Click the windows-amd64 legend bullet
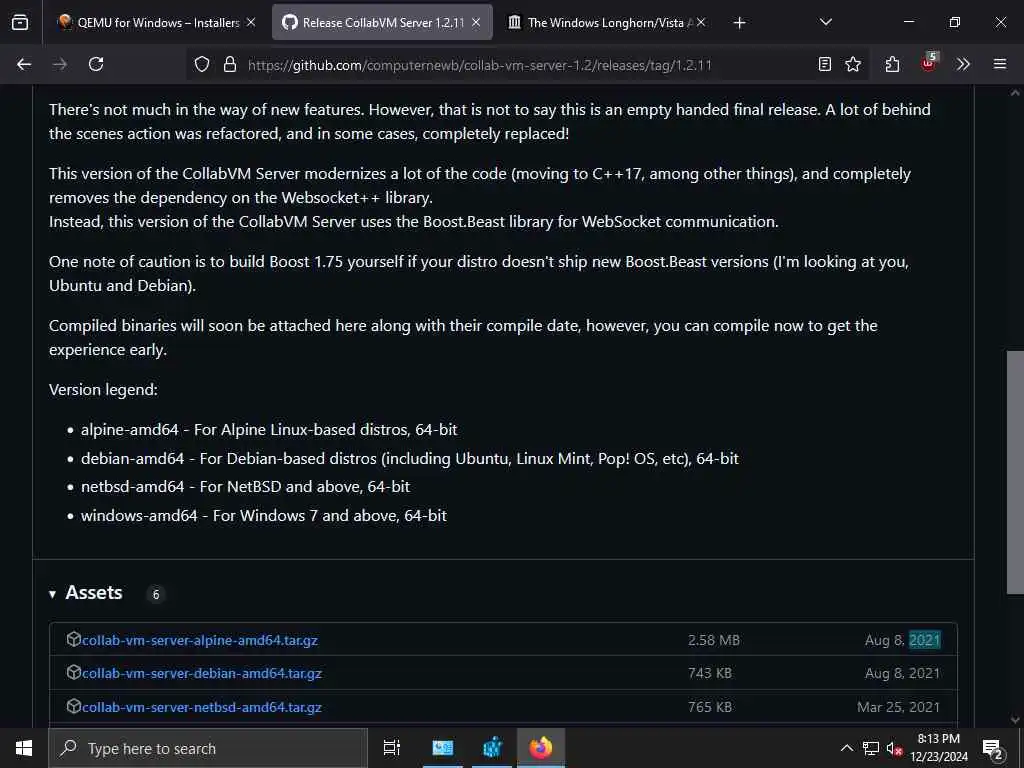This screenshot has width=1024, height=768. pos(264,515)
